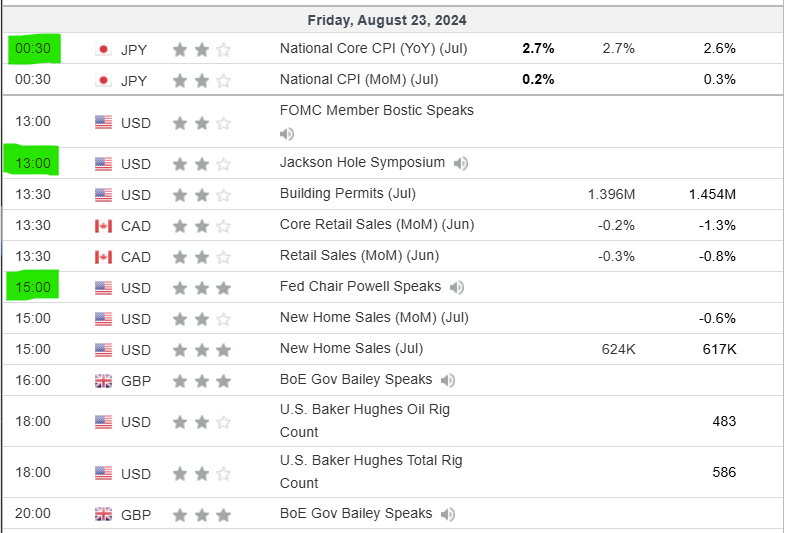Click speaker icon under FOMC Member Bostic Speaks
Viewport: 787px width, 533px height.
pos(287,133)
